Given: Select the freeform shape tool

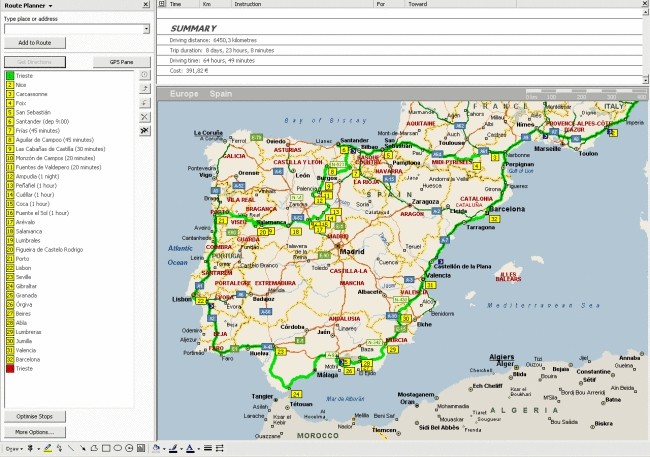Looking at the screenshot, I should click(94, 448).
